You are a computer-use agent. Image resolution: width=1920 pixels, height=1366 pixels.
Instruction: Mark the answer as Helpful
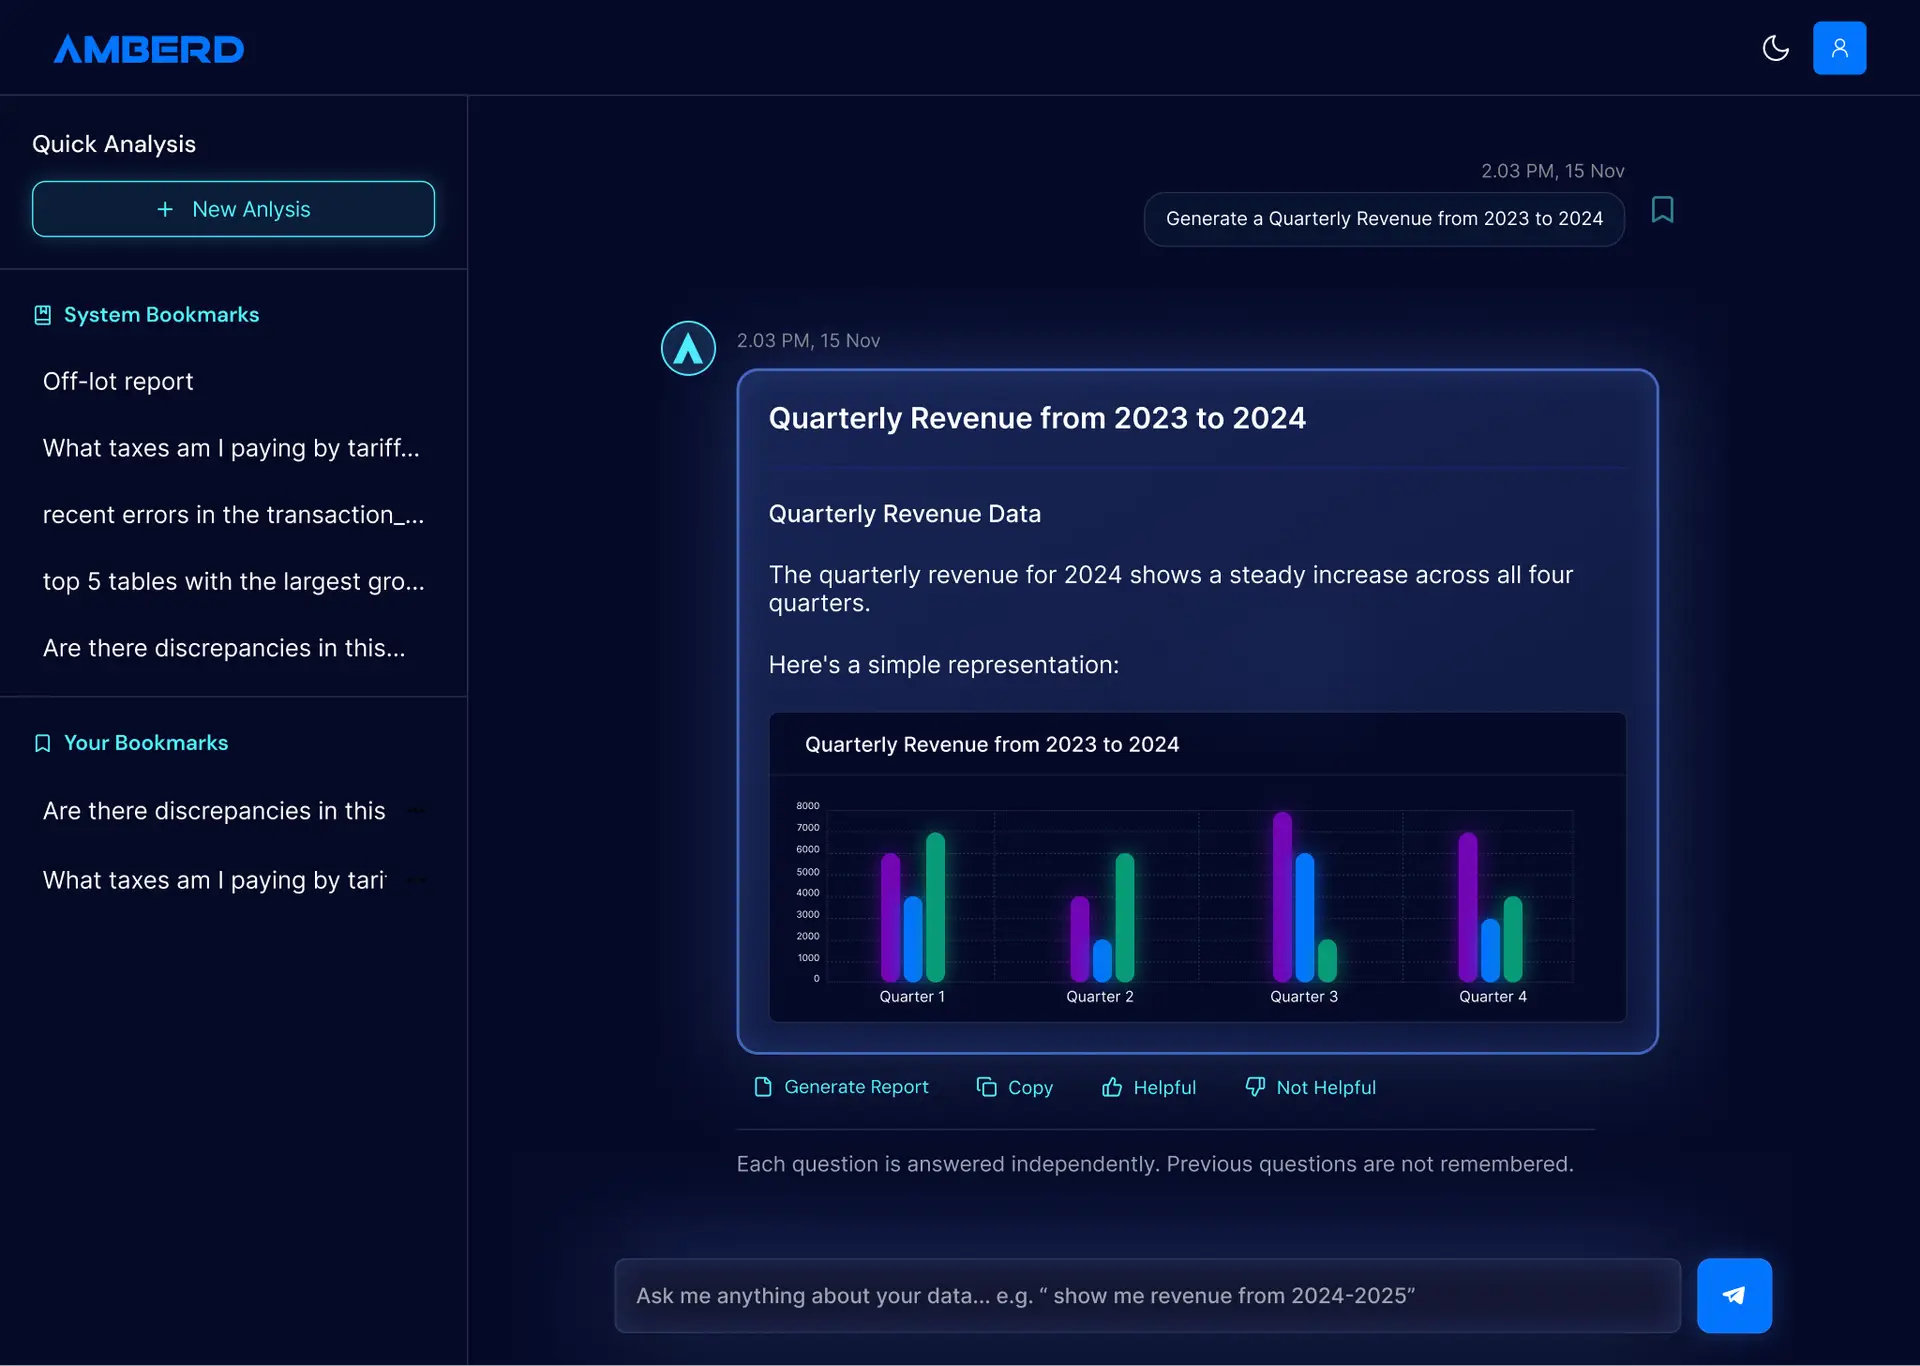coord(1149,1087)
